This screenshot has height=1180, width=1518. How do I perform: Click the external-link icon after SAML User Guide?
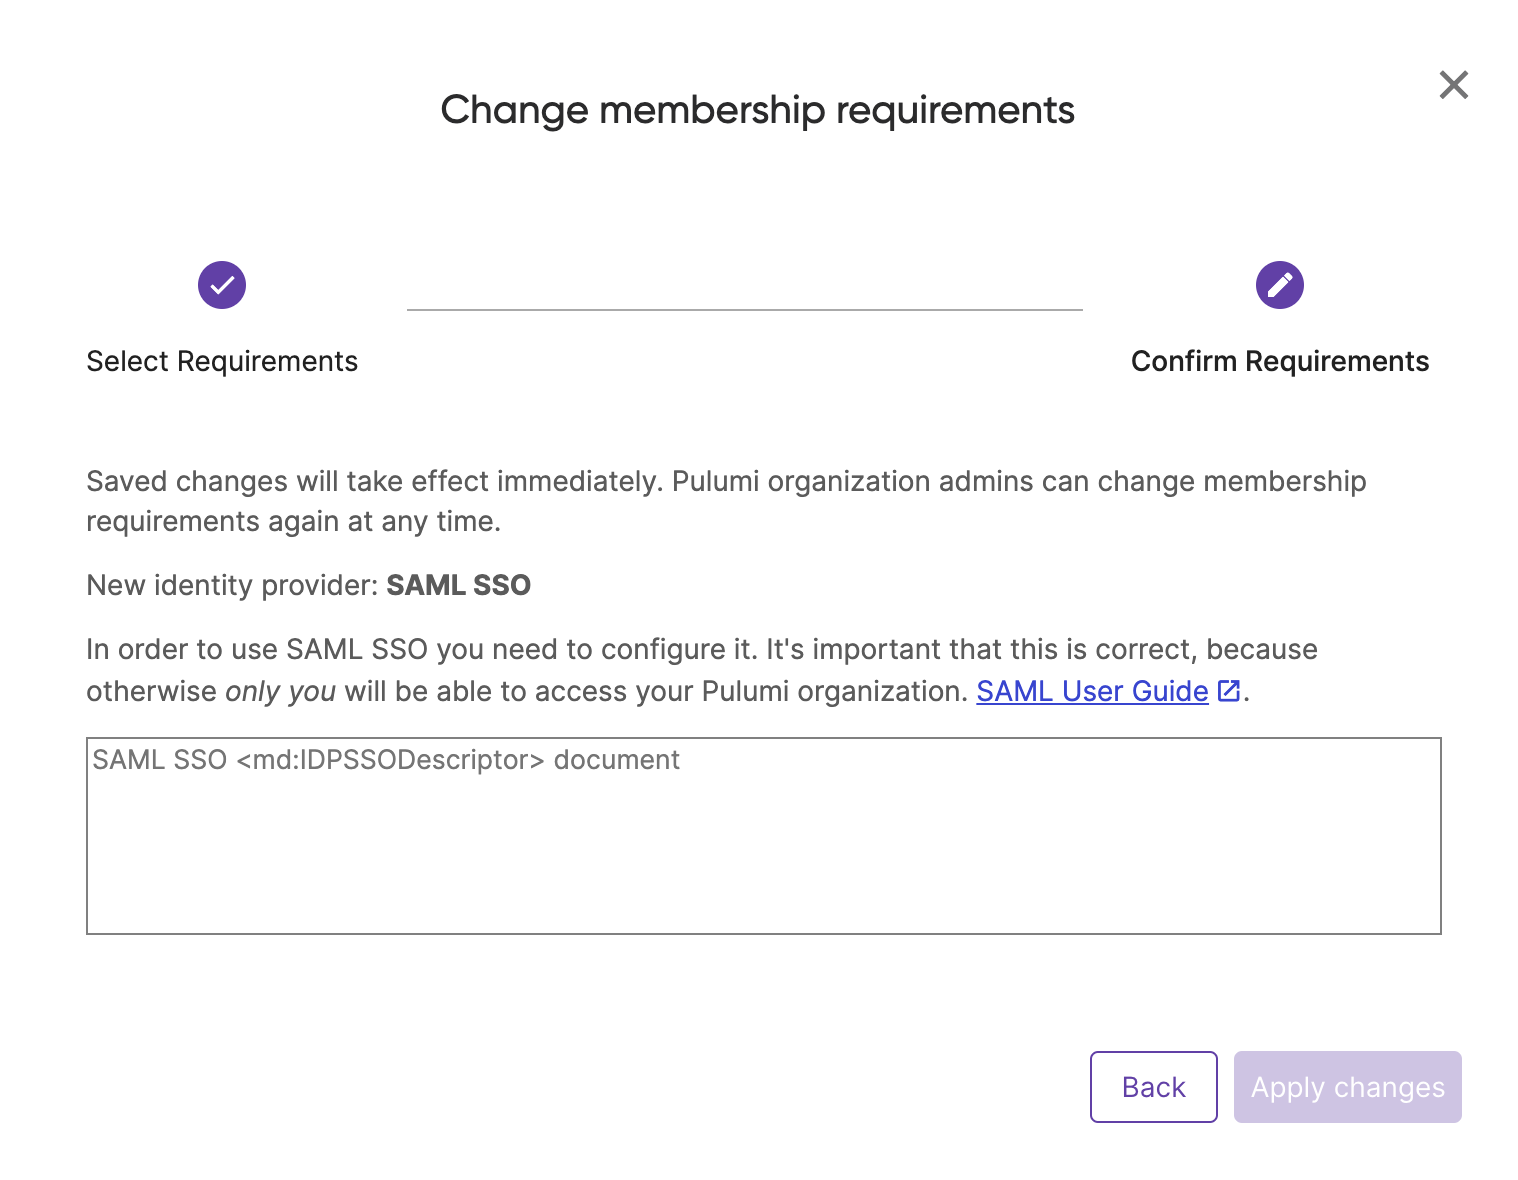pyautogui.click(x=1229, y=691)
